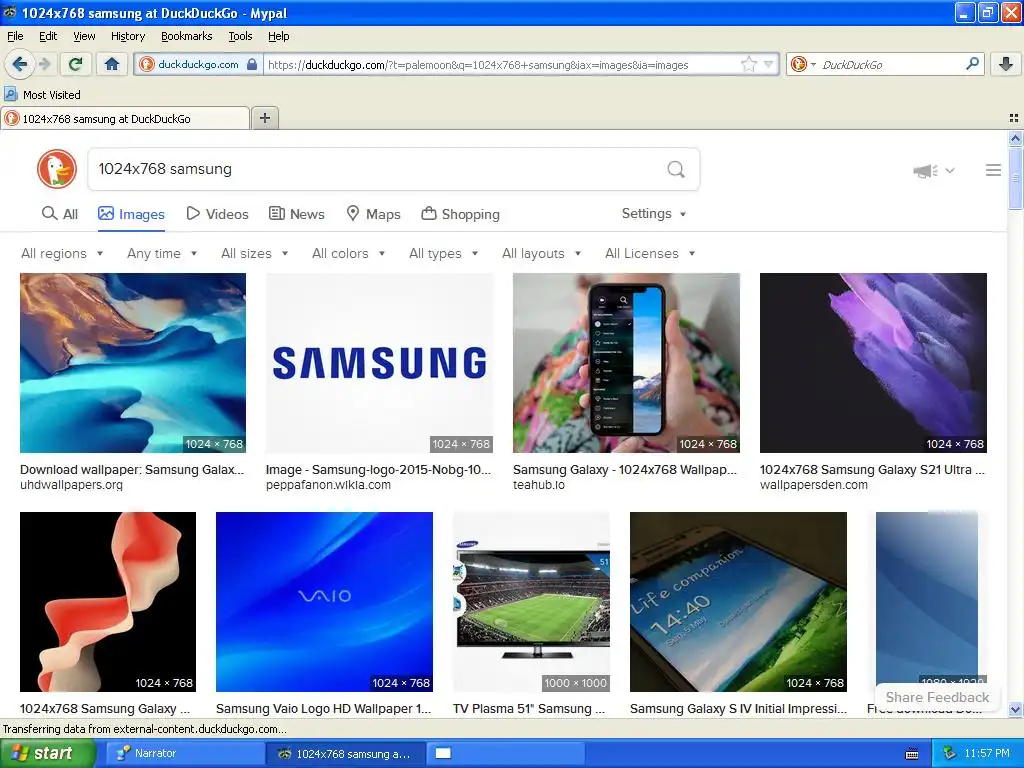Click the DuckDuckGo duck logo

pos(57,169)
